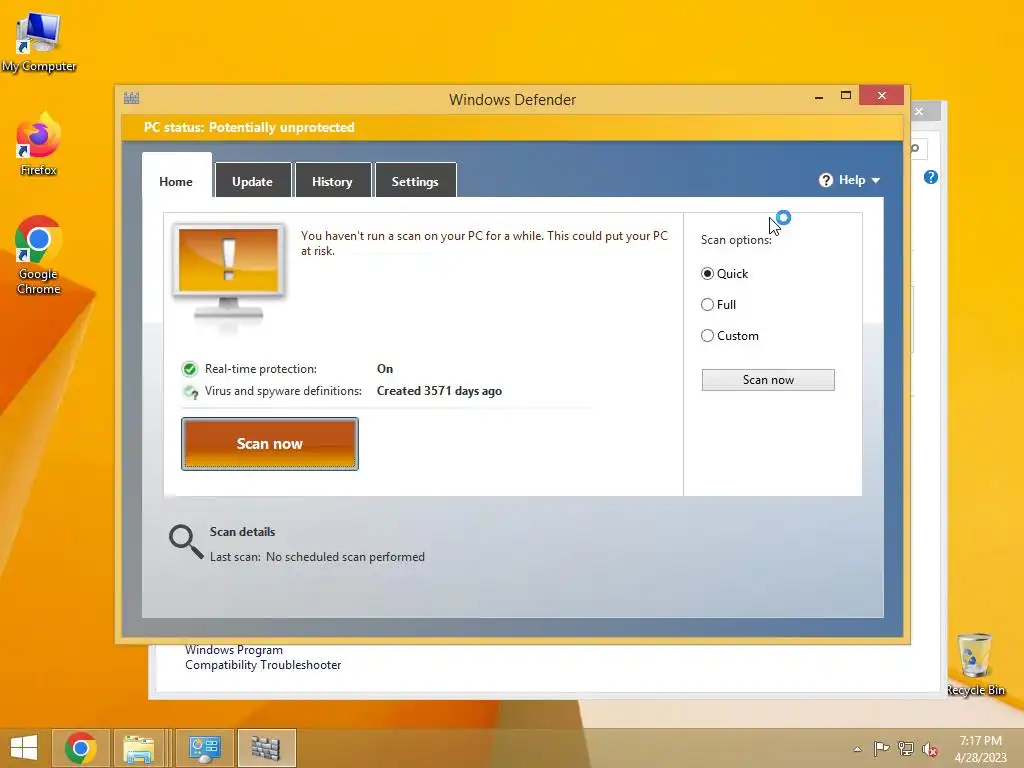Click the 'Scan details' heading
This screenshot has height=768, width=1024.
(242, 532)
